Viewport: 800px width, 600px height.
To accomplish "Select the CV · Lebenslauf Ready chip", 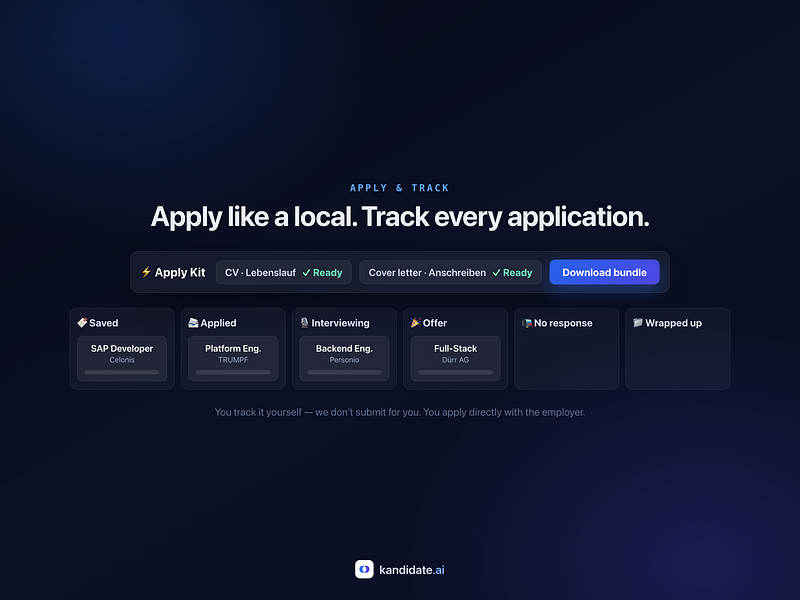I will 284,272.
